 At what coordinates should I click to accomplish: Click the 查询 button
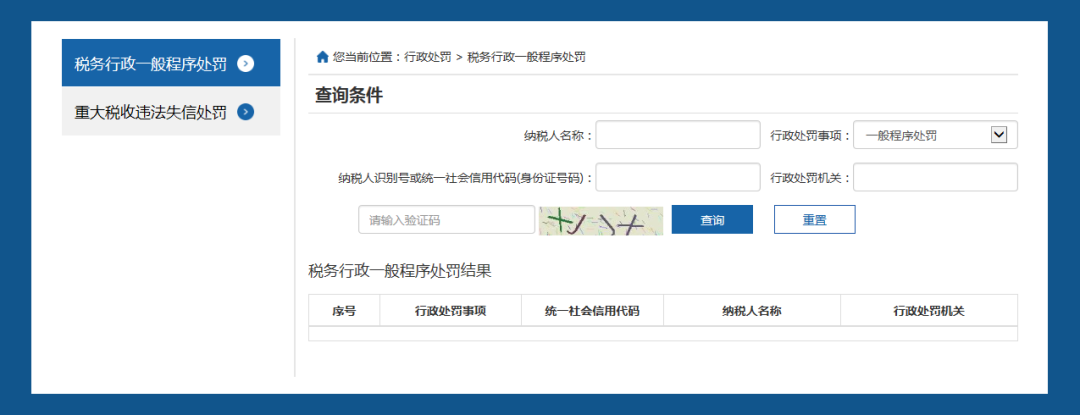coord(712,220)
